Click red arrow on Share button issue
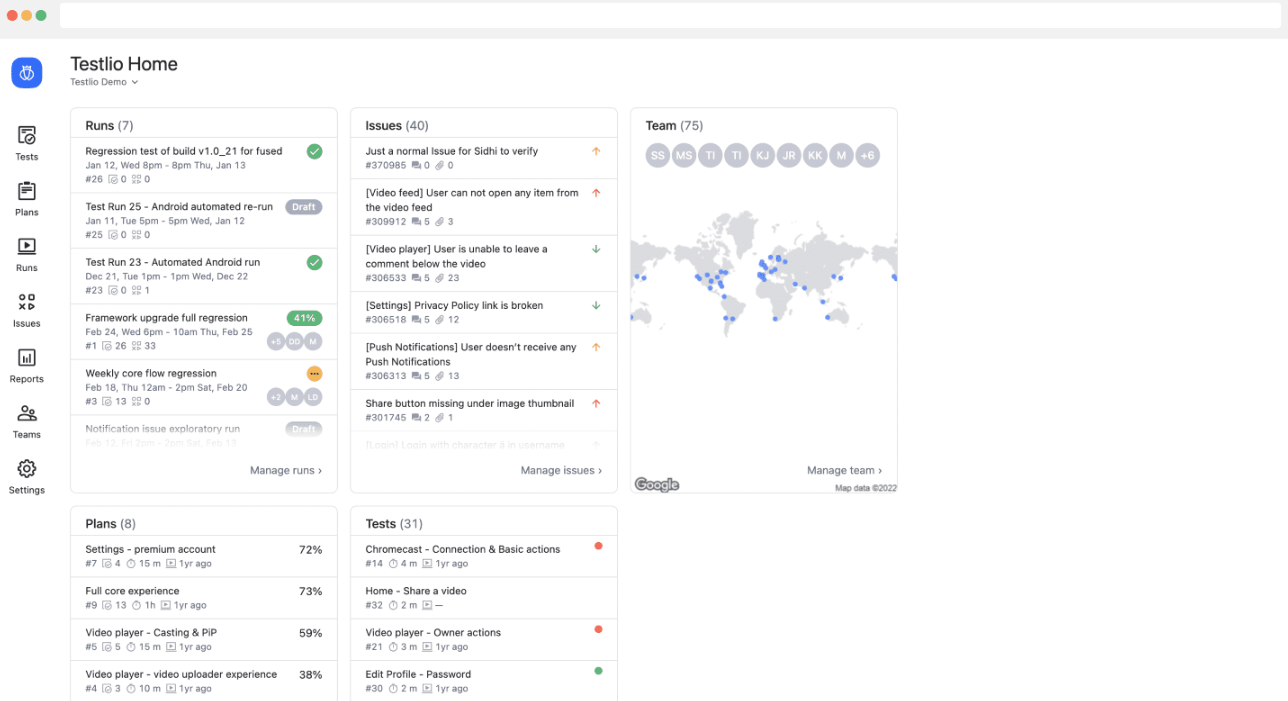The image size is (1288, 701). click(596, 403)
